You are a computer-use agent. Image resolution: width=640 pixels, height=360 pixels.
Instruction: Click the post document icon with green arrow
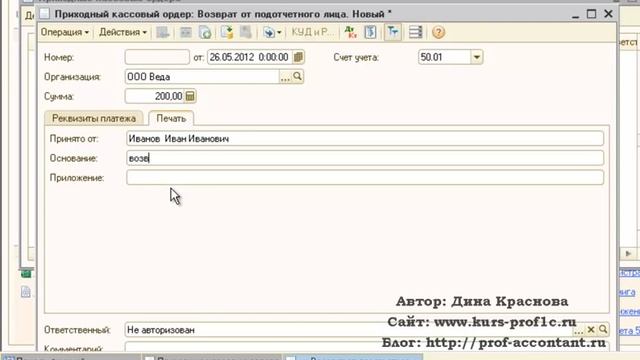point(227,32)
